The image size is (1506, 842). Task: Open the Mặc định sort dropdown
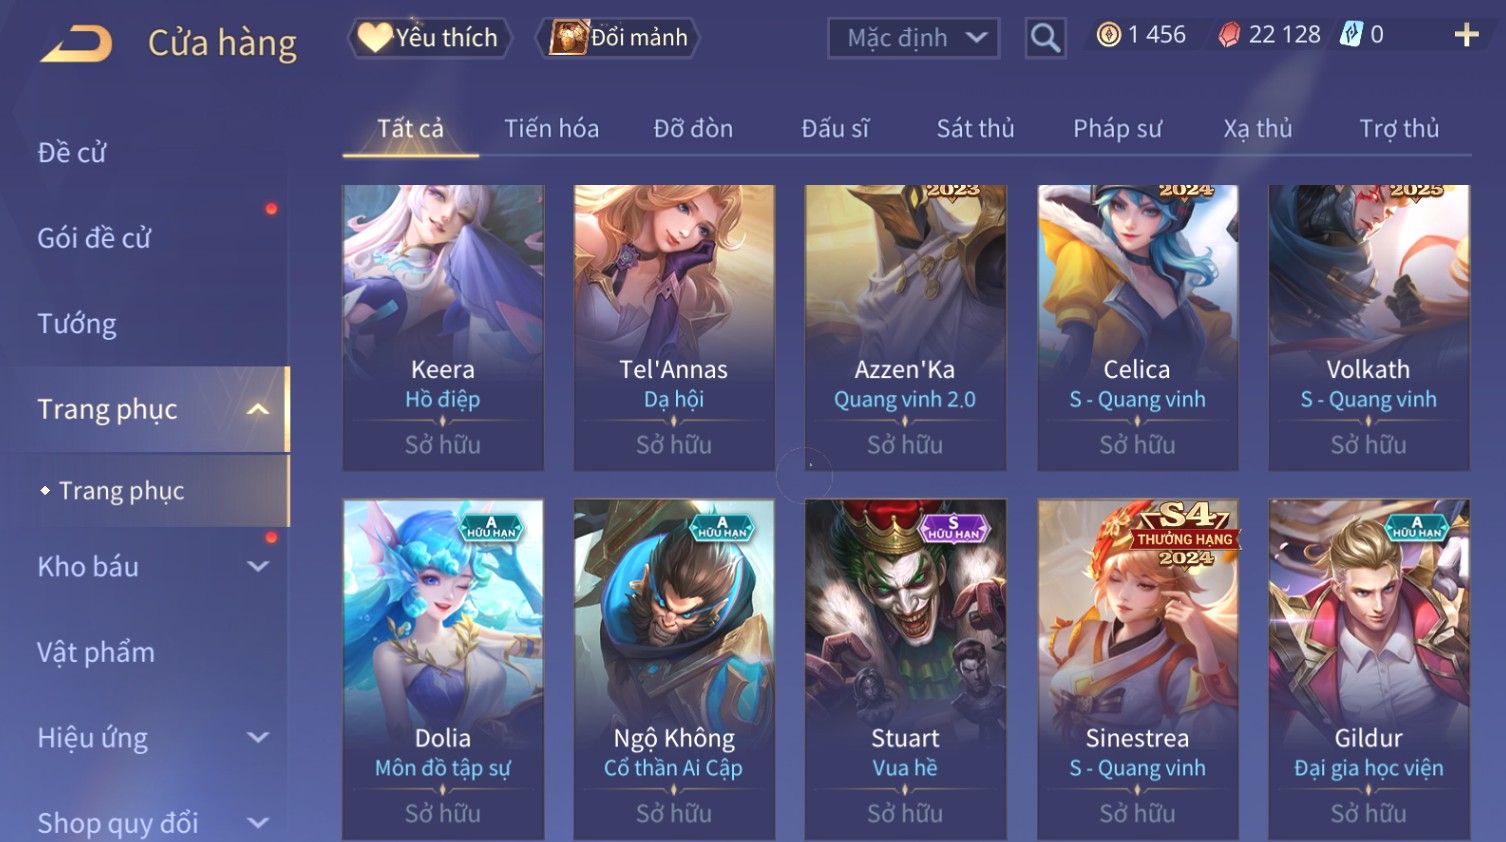(913, 38)
